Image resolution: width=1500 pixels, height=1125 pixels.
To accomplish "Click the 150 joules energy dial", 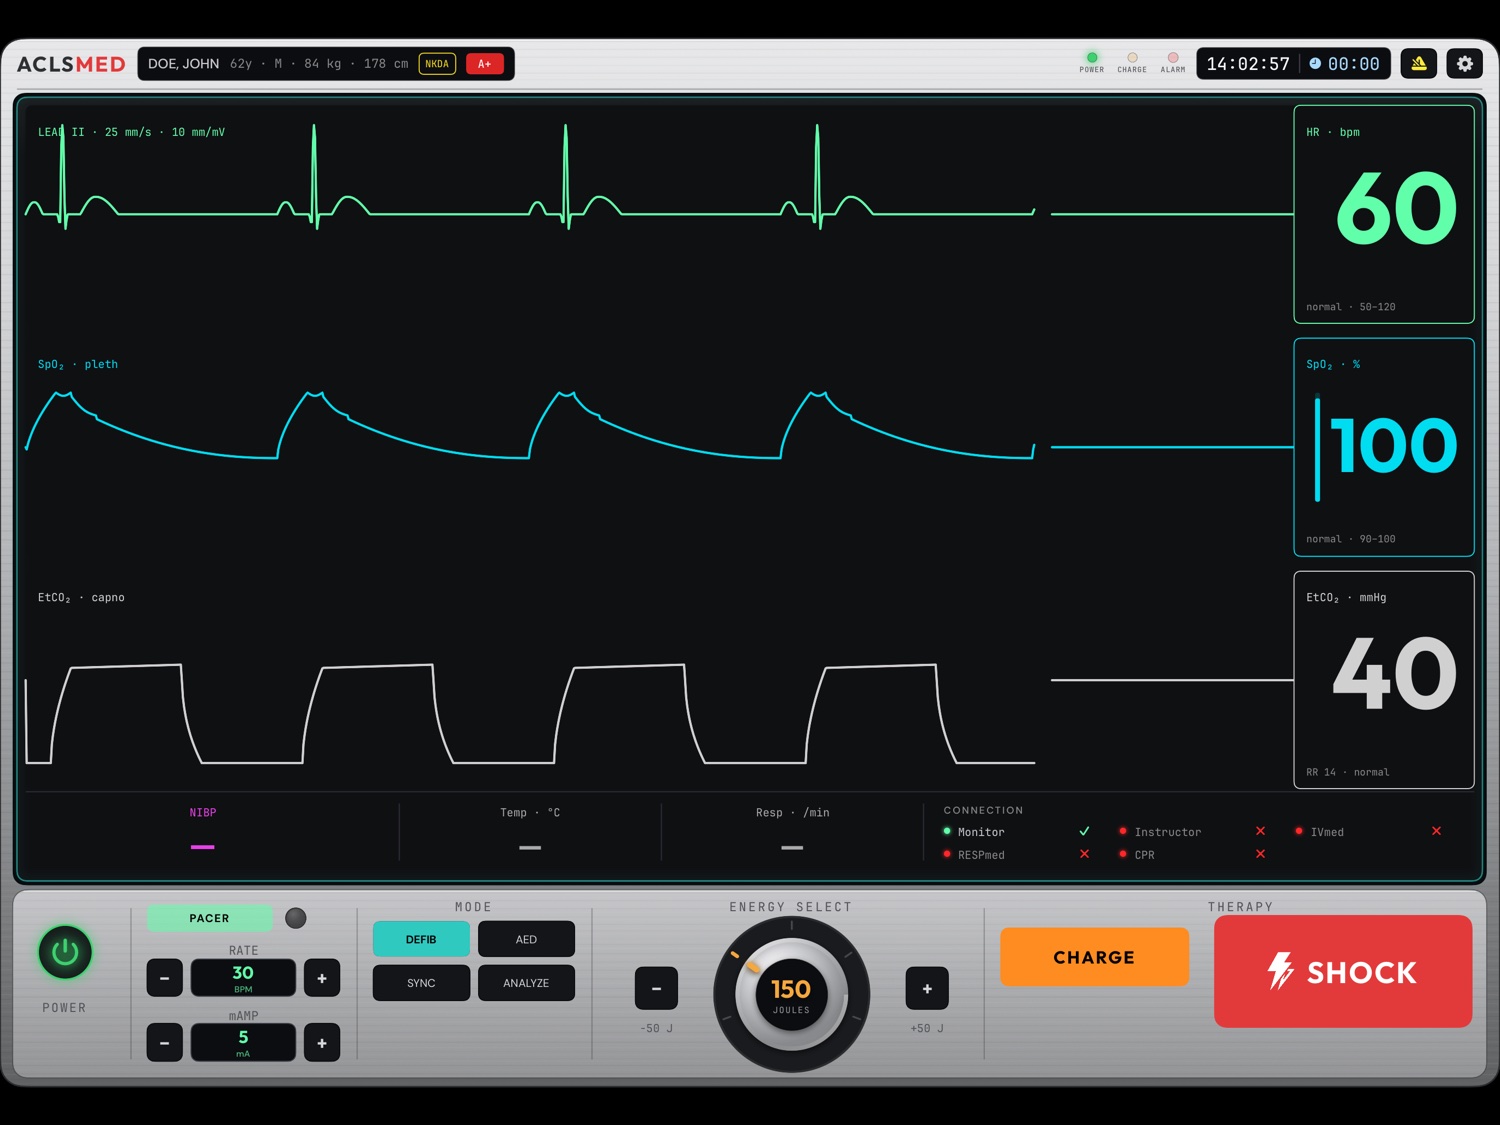I will 791,994.
